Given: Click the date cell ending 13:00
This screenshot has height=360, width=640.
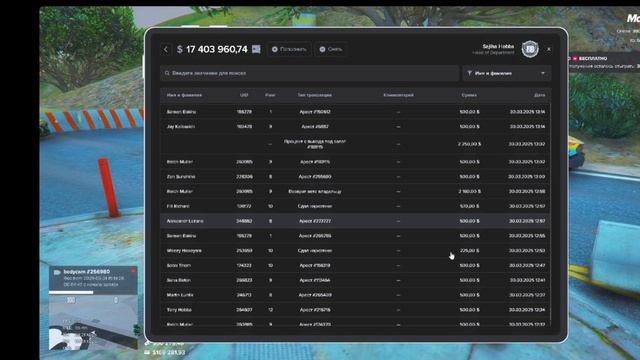Looking at the screenshot, I should [527, 177].
